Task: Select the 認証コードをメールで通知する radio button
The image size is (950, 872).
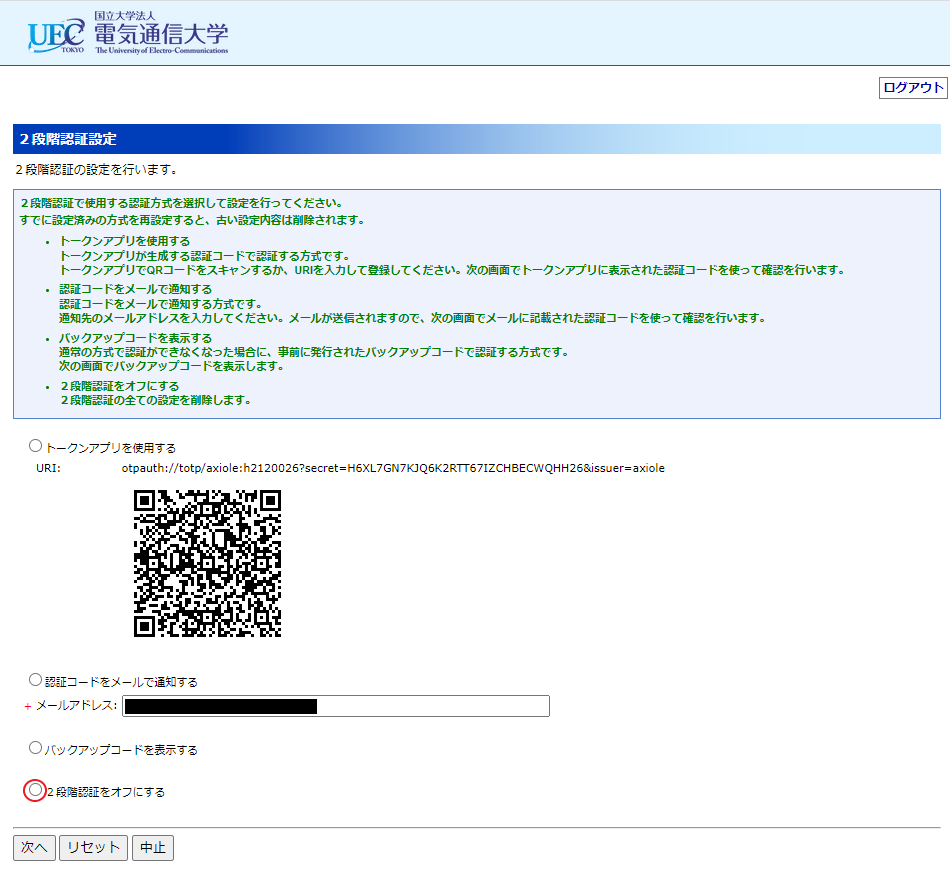Action: pyautogui.click(x=36, y=681)
